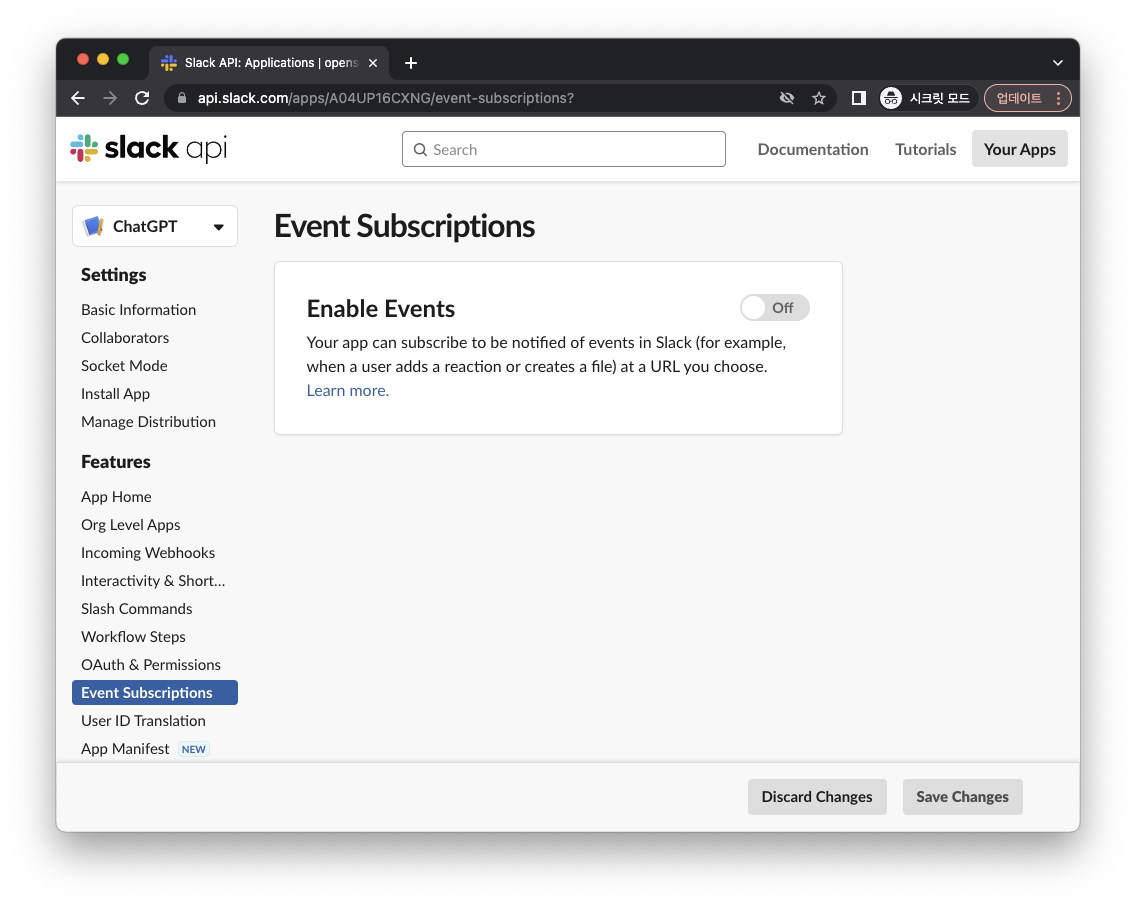Open Collaborators settings

[x=125, y=338]
